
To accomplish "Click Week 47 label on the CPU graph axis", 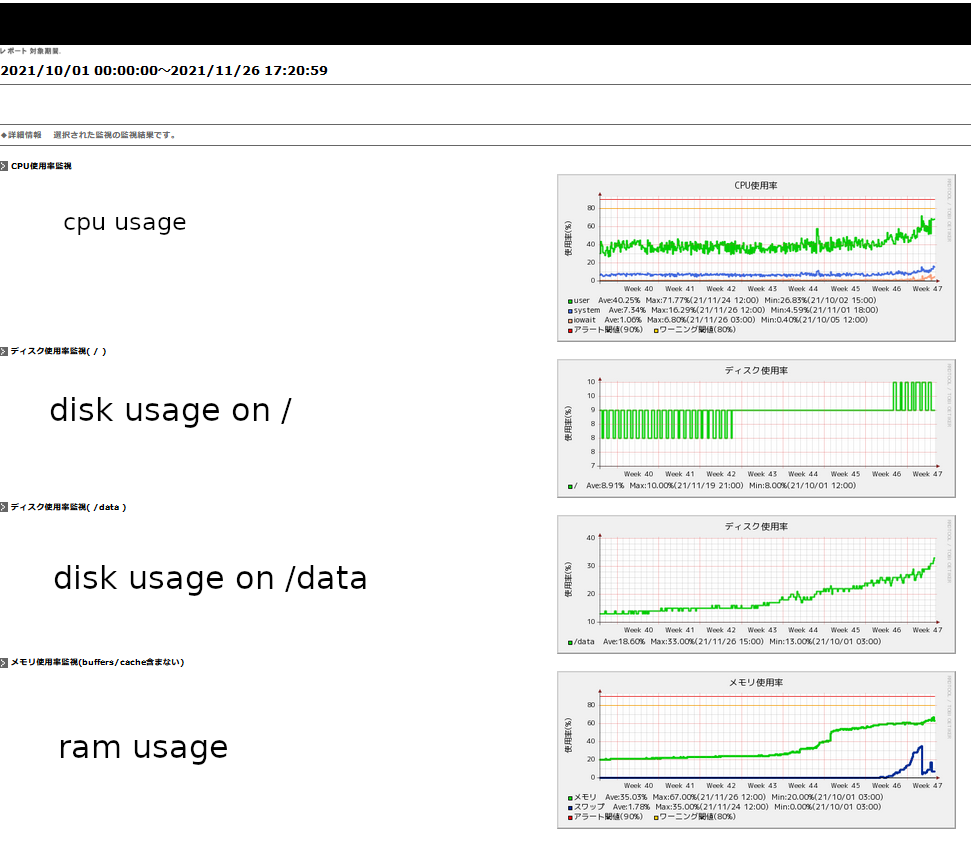I will click(x=927, y=289).
